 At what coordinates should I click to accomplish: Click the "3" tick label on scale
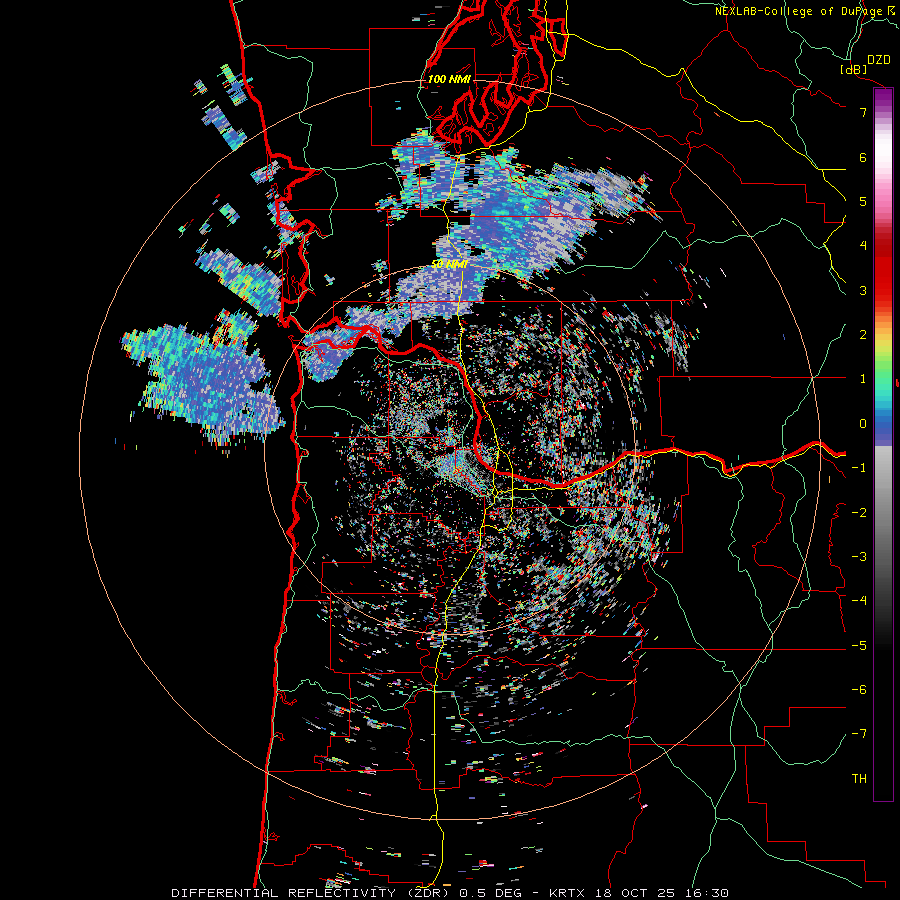click(x=863, y=290)
